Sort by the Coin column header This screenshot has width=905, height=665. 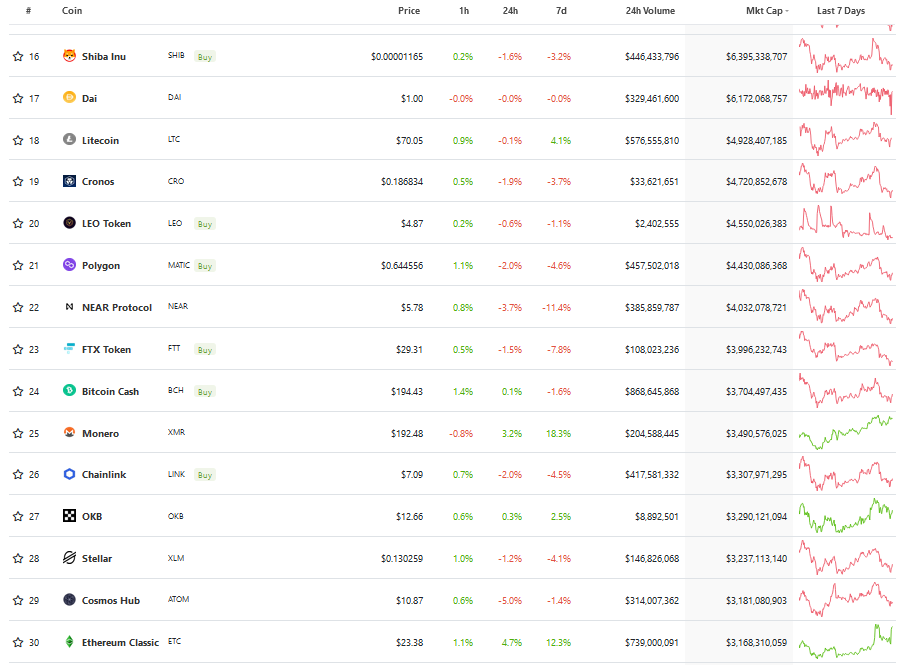72,10
